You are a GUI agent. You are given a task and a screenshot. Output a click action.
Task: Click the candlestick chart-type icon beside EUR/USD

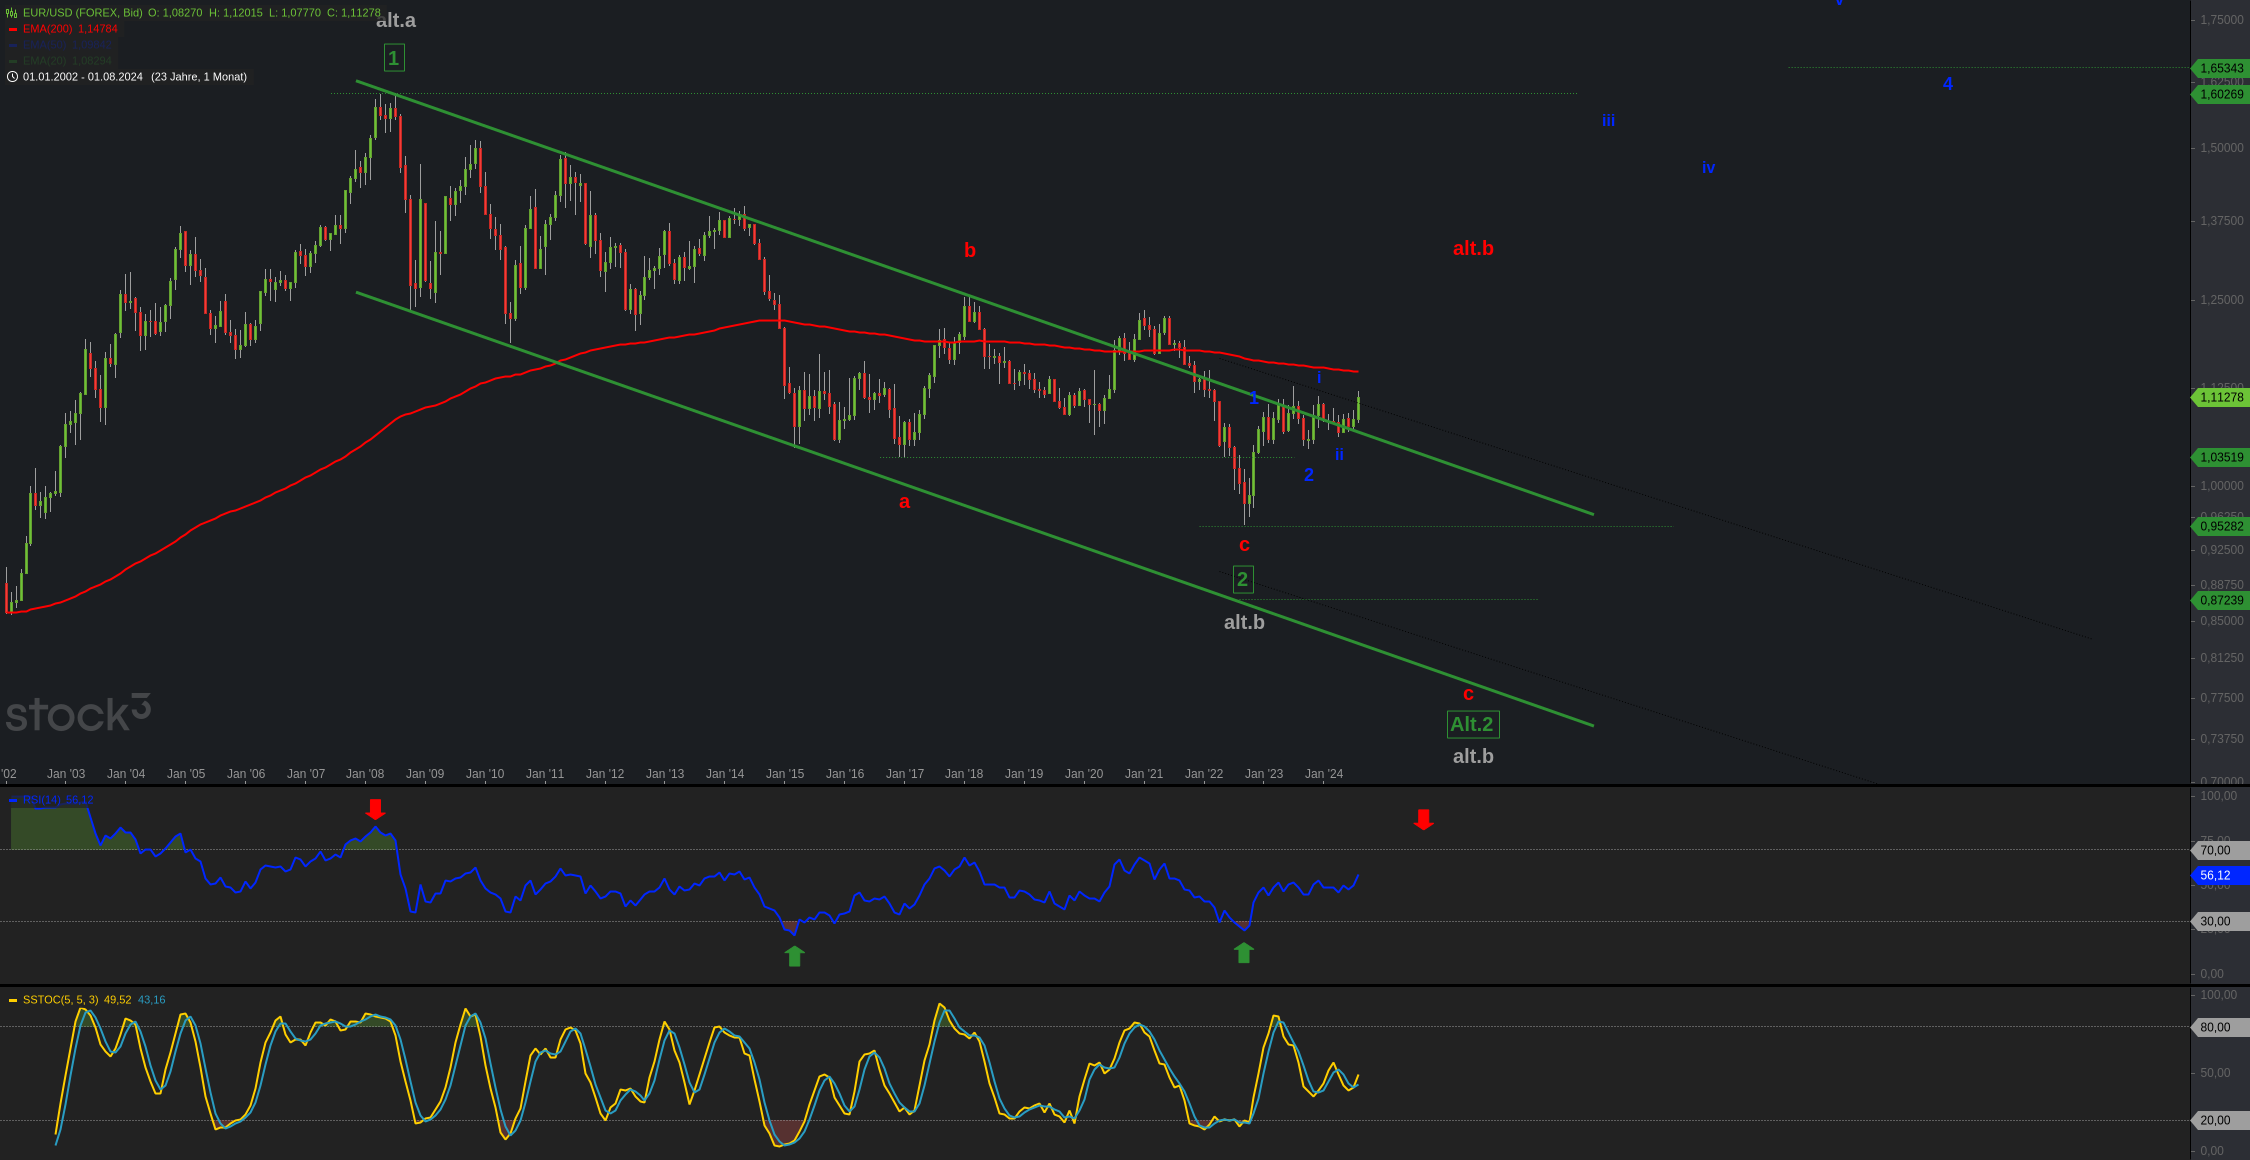tap(12, 13)
